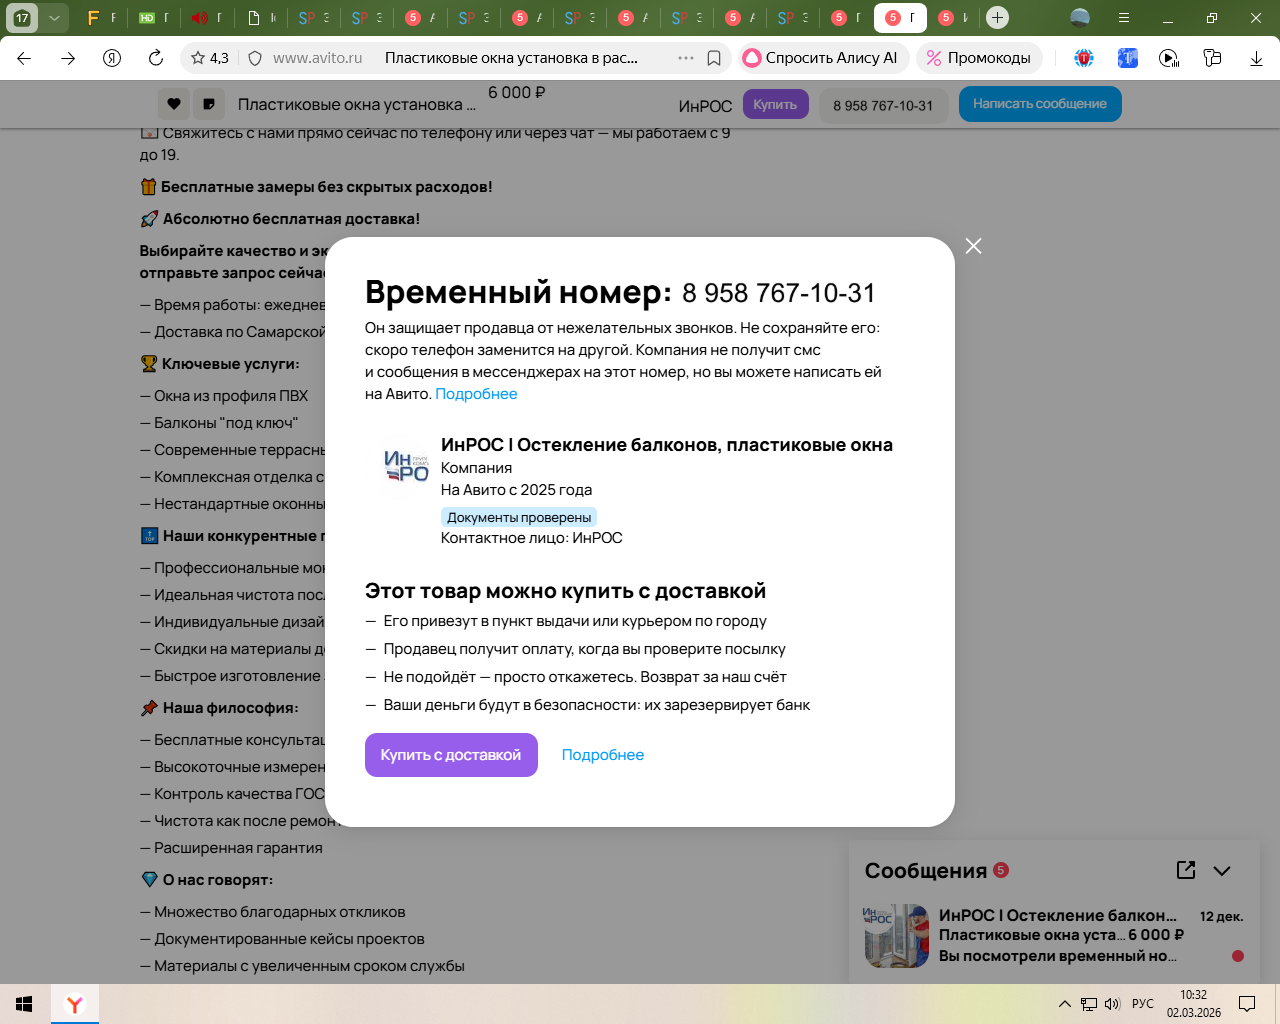This screenshot has width=1280, height=1024.
Task: Click the text Контактное лицо: ИнРОС
Action: 532,538
